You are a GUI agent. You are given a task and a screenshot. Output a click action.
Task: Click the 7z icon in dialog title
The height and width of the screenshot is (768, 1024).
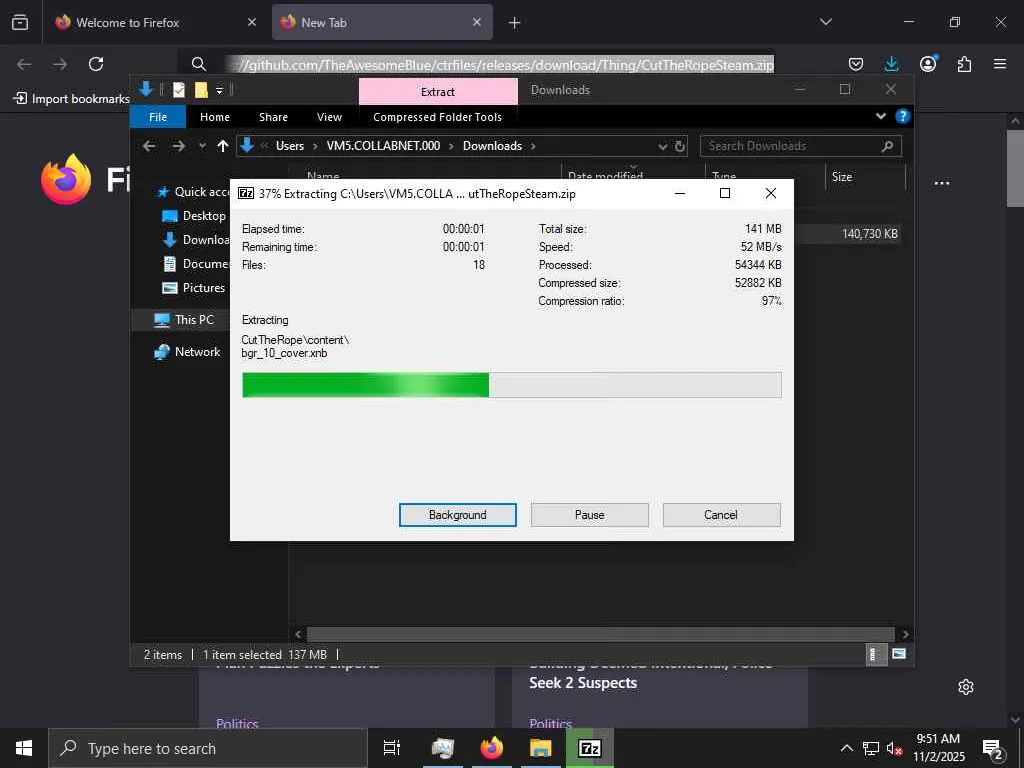click(x=246, y=193)
